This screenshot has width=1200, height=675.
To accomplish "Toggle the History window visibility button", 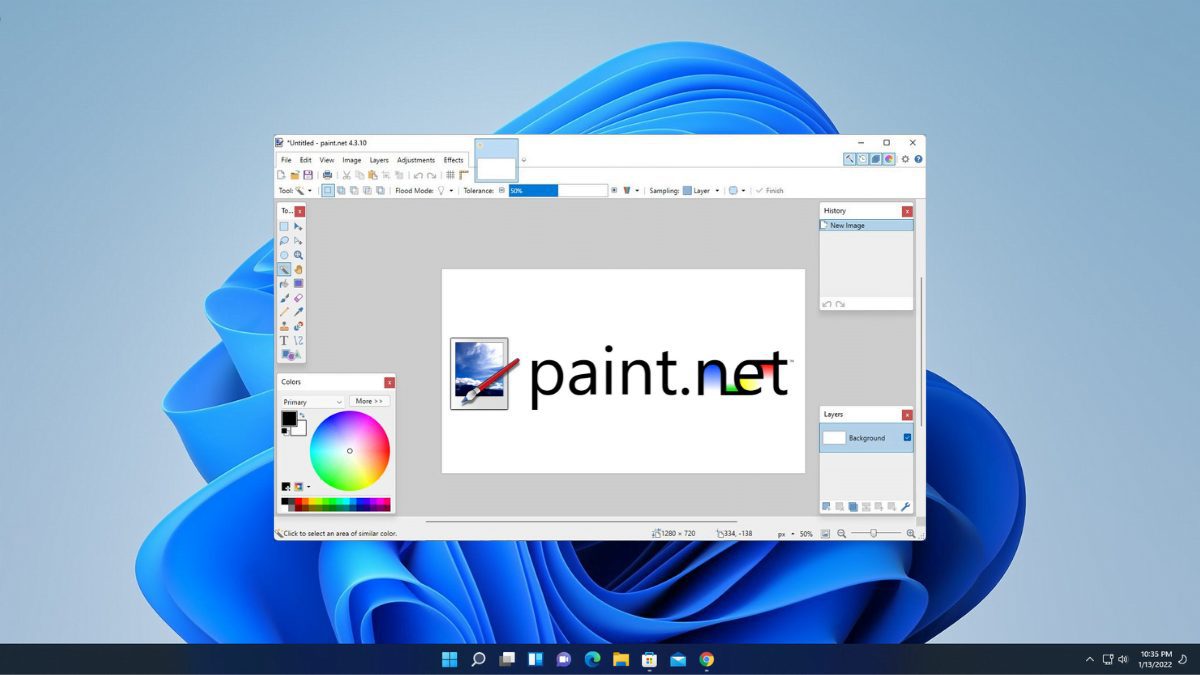I will pos(862,159).
